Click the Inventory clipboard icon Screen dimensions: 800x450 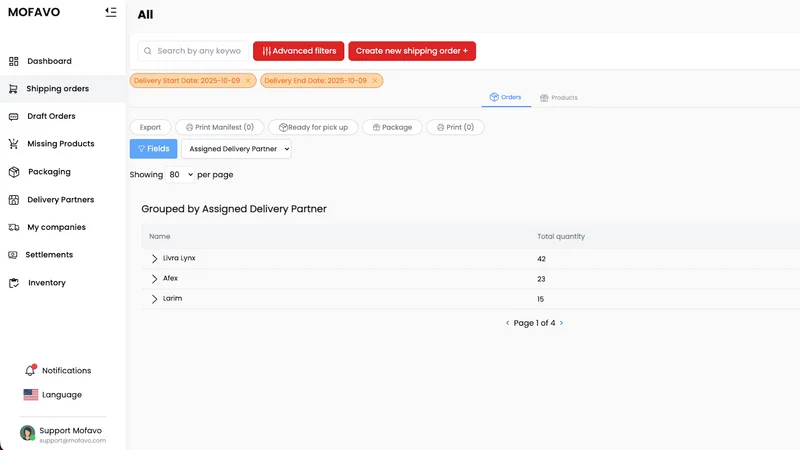14,283
